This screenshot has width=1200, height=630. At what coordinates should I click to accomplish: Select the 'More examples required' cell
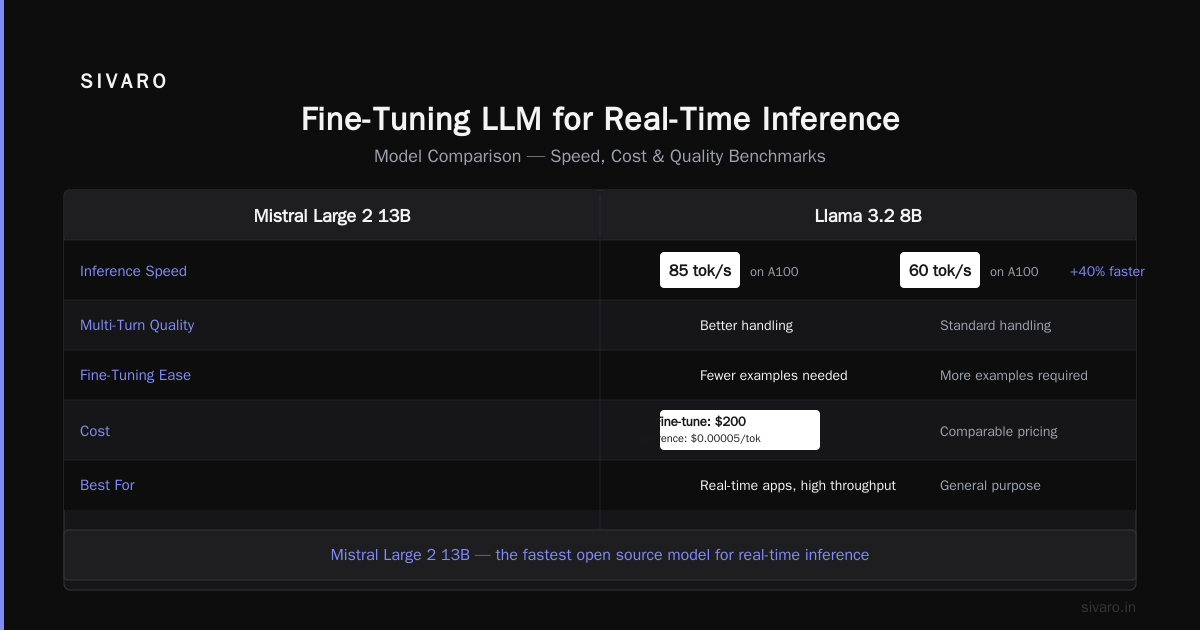(x=1013, y=375)
